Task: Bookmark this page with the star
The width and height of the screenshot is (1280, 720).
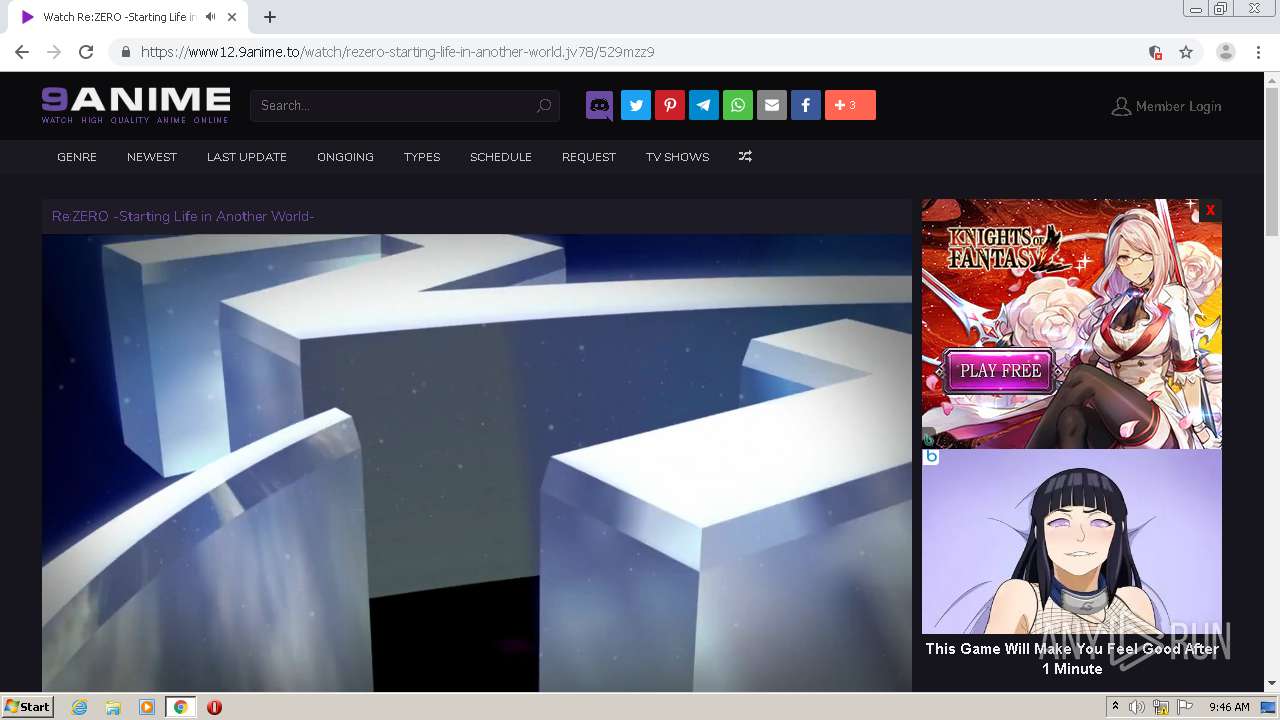Action: 1186,52
